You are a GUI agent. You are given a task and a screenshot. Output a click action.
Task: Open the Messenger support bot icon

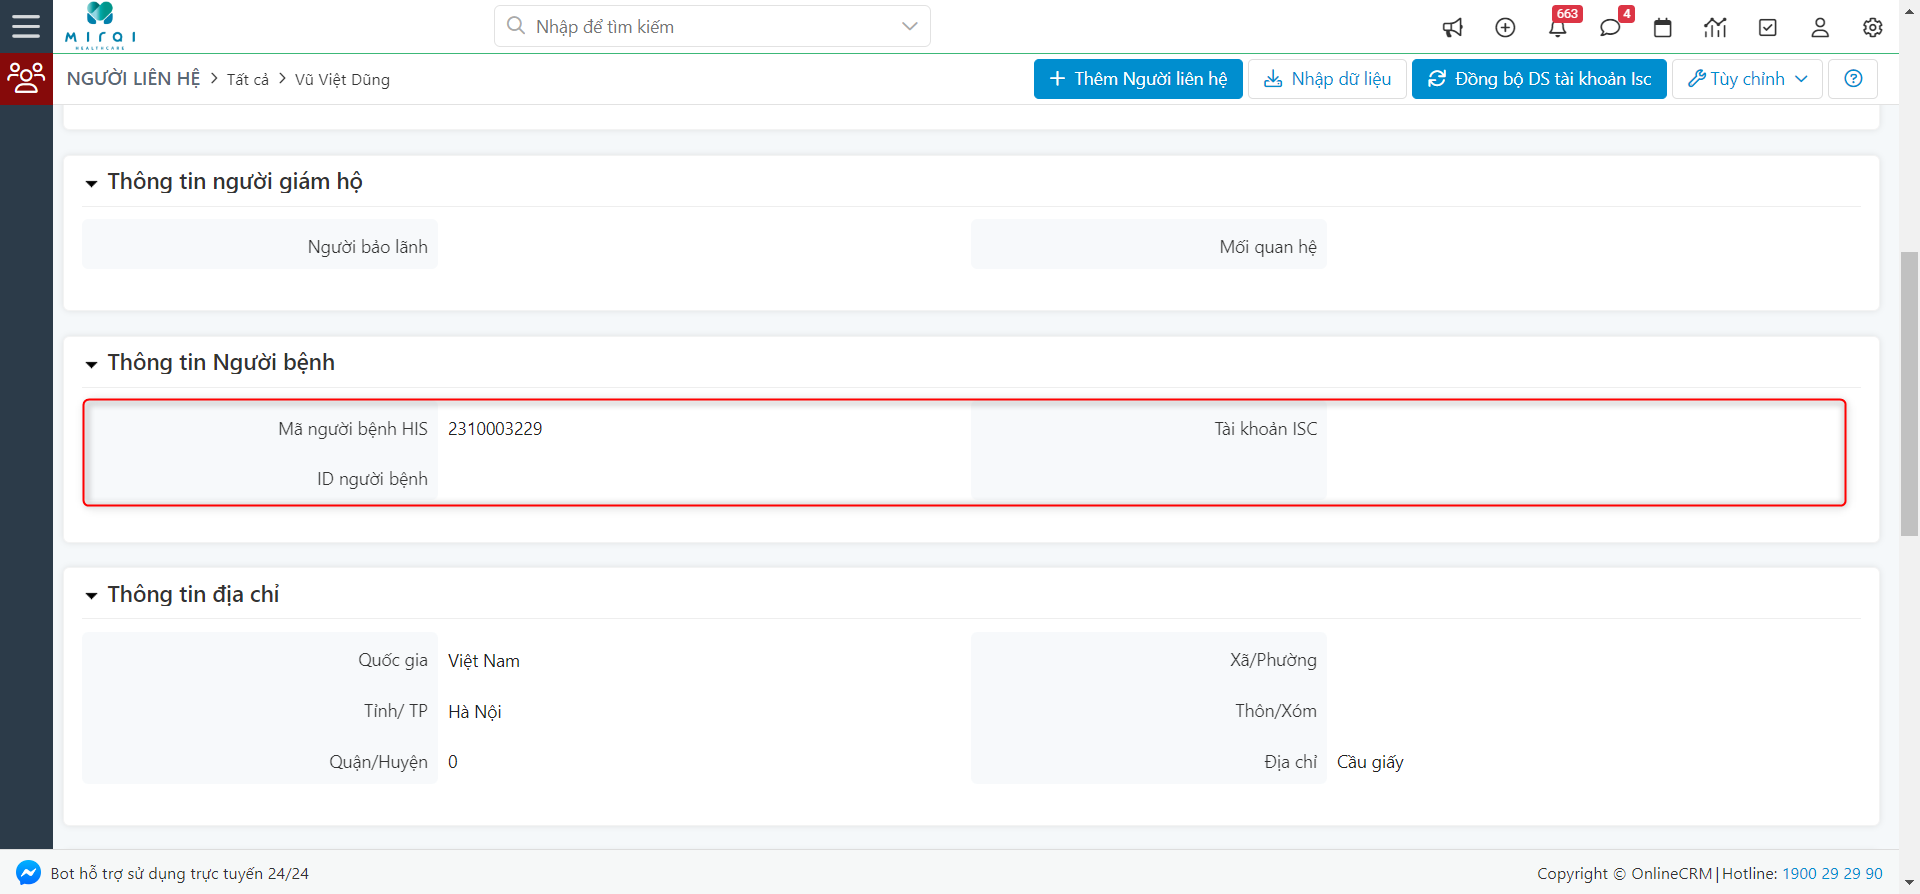[x=28, y=873]
